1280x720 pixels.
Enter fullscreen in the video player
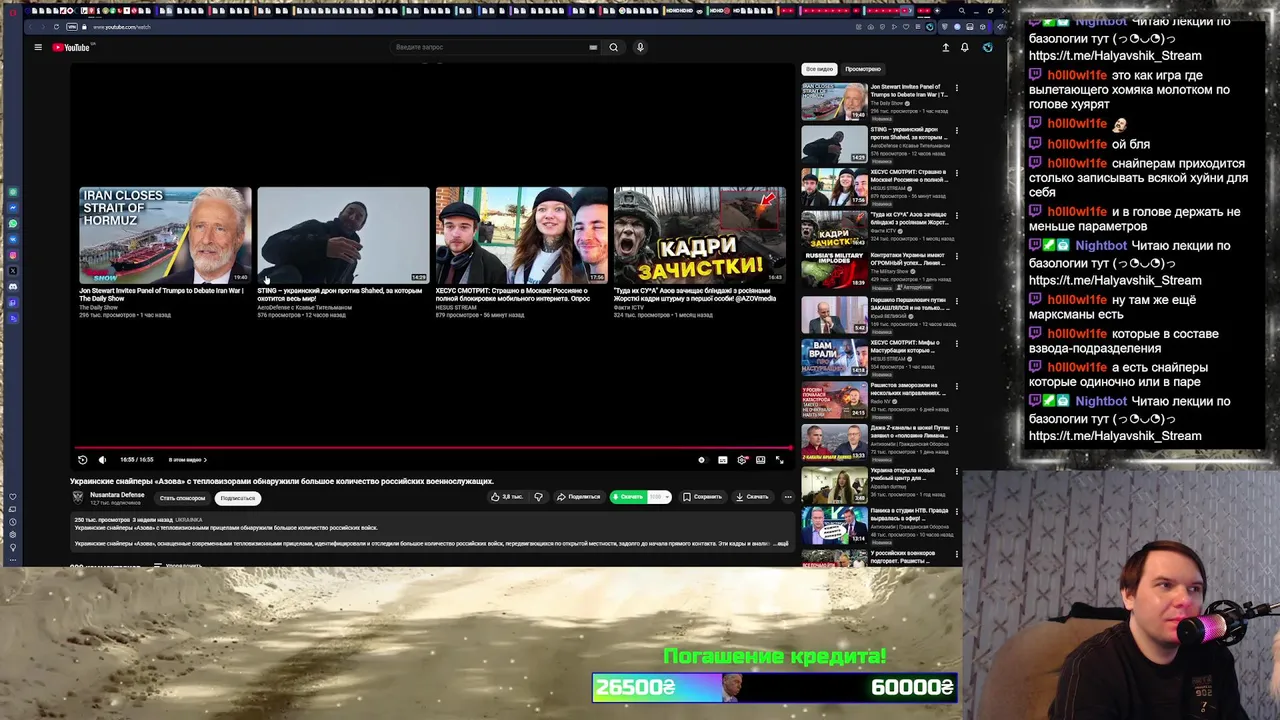pos(780,460)
